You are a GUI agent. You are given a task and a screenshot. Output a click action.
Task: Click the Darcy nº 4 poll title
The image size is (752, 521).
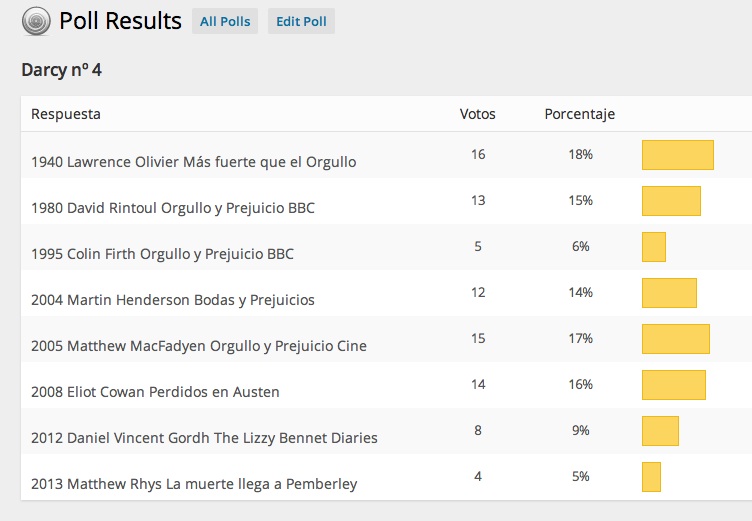point(61,70)
